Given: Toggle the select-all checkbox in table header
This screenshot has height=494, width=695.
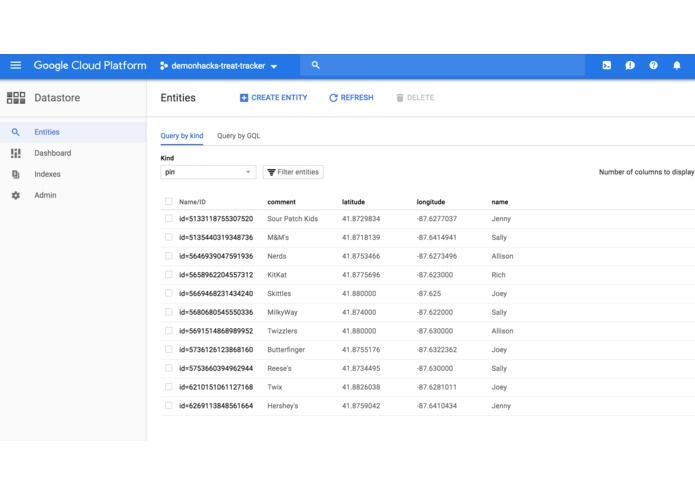Looking at the screenshot, I should [x=168, y=202].
